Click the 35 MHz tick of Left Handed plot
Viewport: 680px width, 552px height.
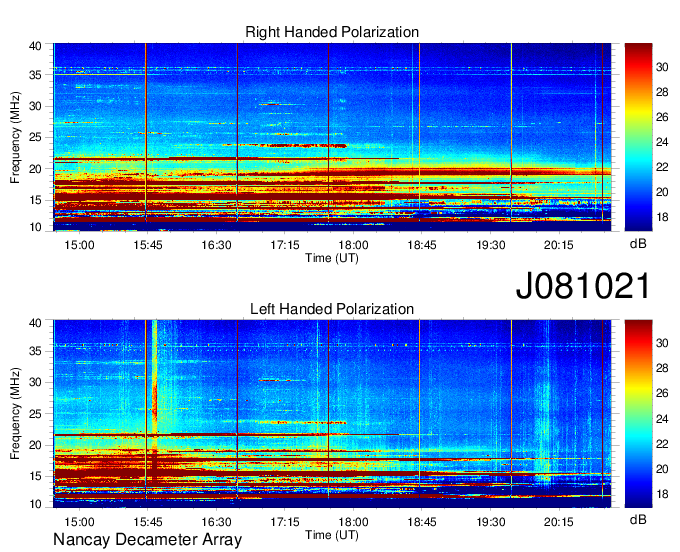click(35, 351)
